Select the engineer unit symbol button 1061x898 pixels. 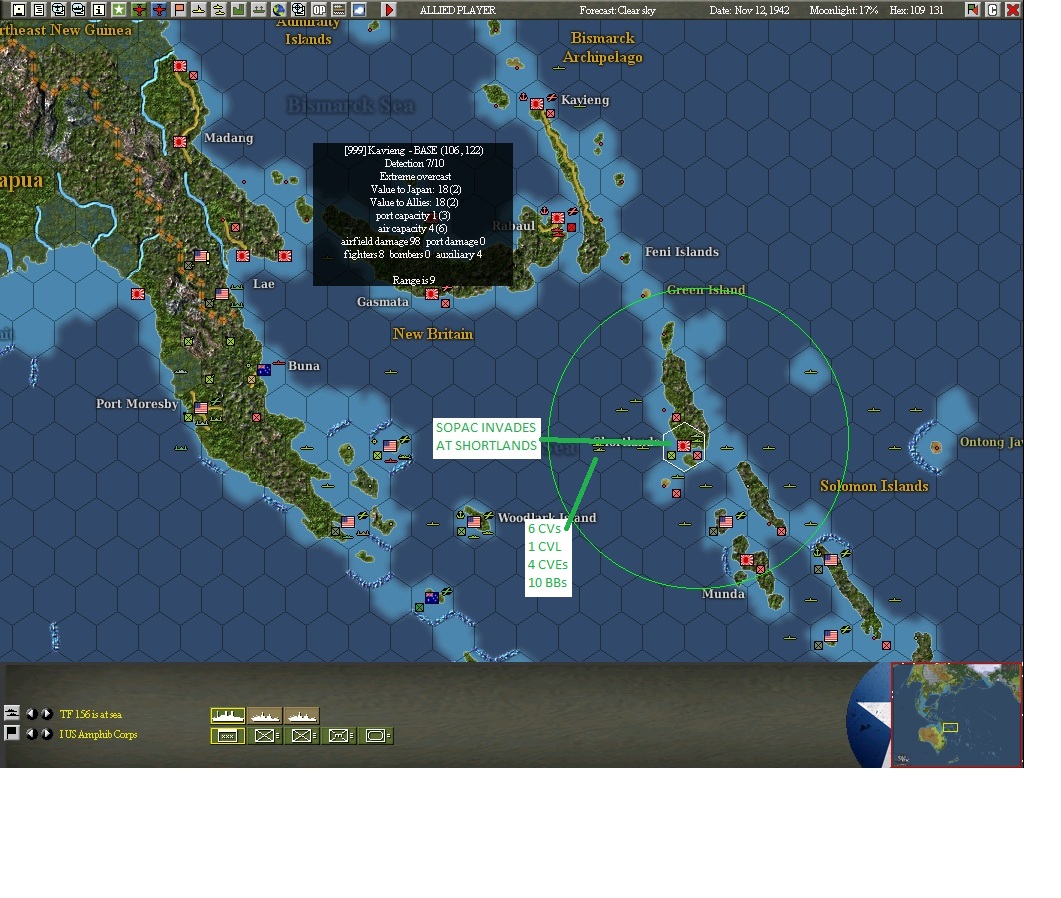tap(339, 736)
